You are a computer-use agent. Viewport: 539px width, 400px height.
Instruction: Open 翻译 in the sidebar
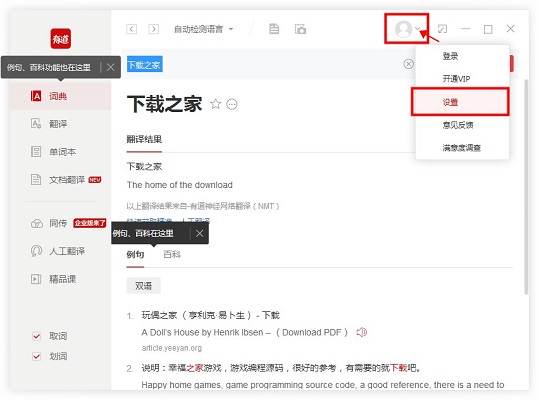(x=60, y=124)
